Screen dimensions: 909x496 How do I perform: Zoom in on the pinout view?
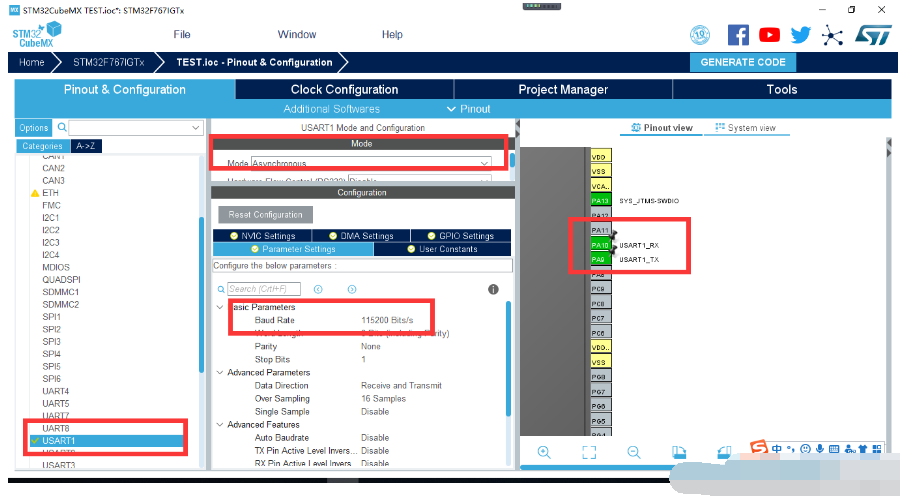click(x=544, y=452)
